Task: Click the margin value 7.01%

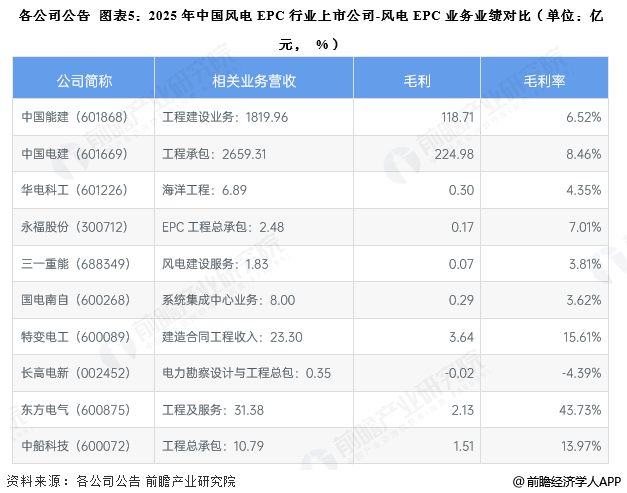Action: (x=585, y=227)
